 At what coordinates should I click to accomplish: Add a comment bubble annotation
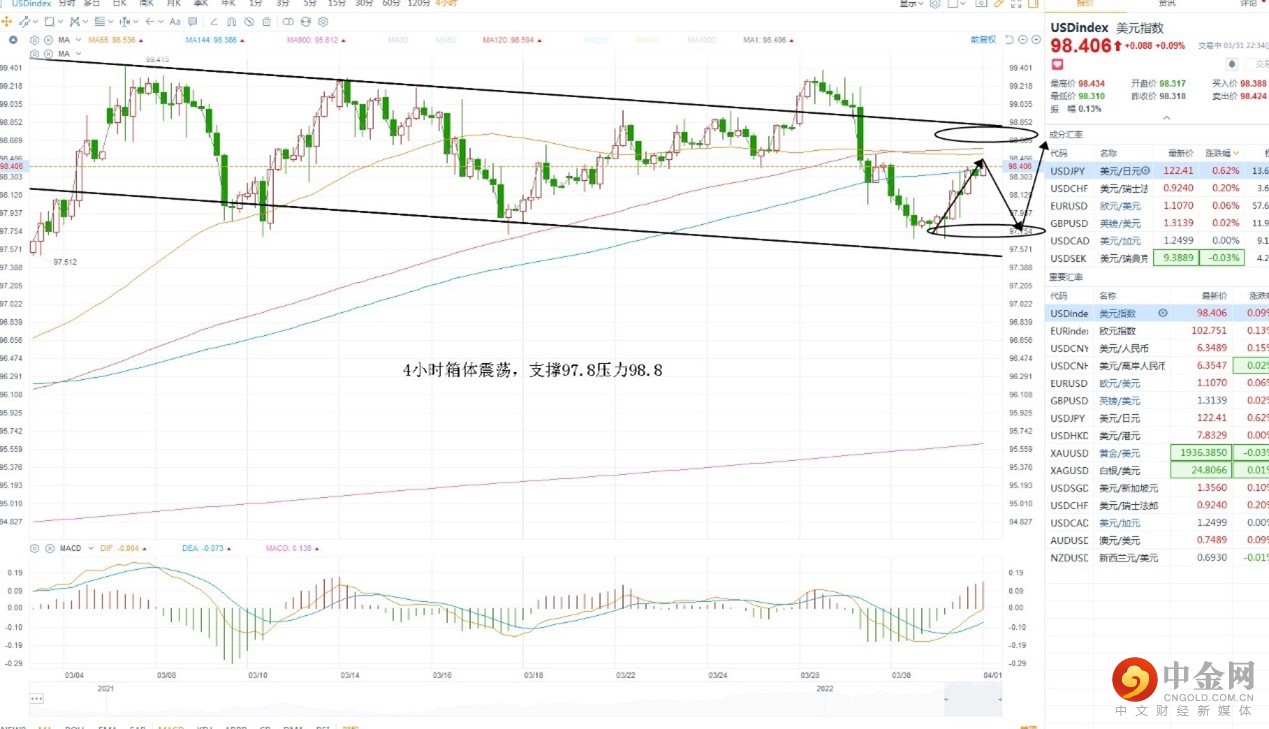coord(192,22)
